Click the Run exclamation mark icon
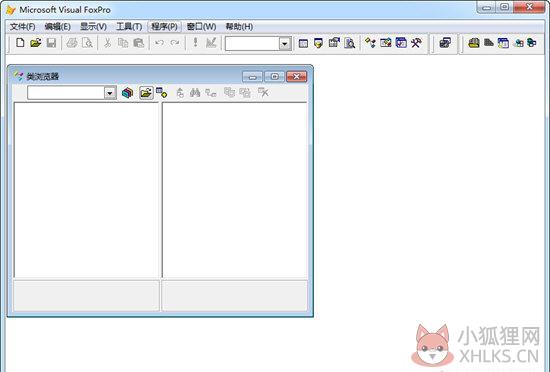550x372 pixels. click(x=195, y=43)
